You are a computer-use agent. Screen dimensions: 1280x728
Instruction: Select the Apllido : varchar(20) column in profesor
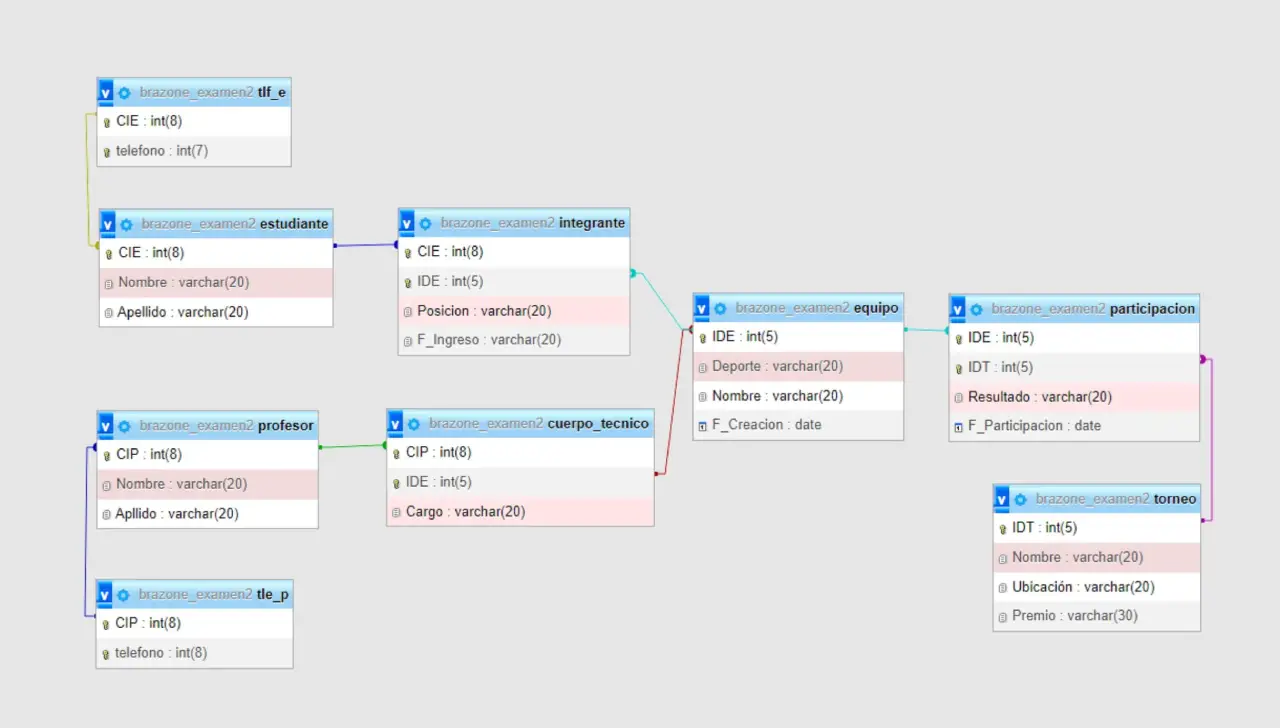click(x=208, y=514)
